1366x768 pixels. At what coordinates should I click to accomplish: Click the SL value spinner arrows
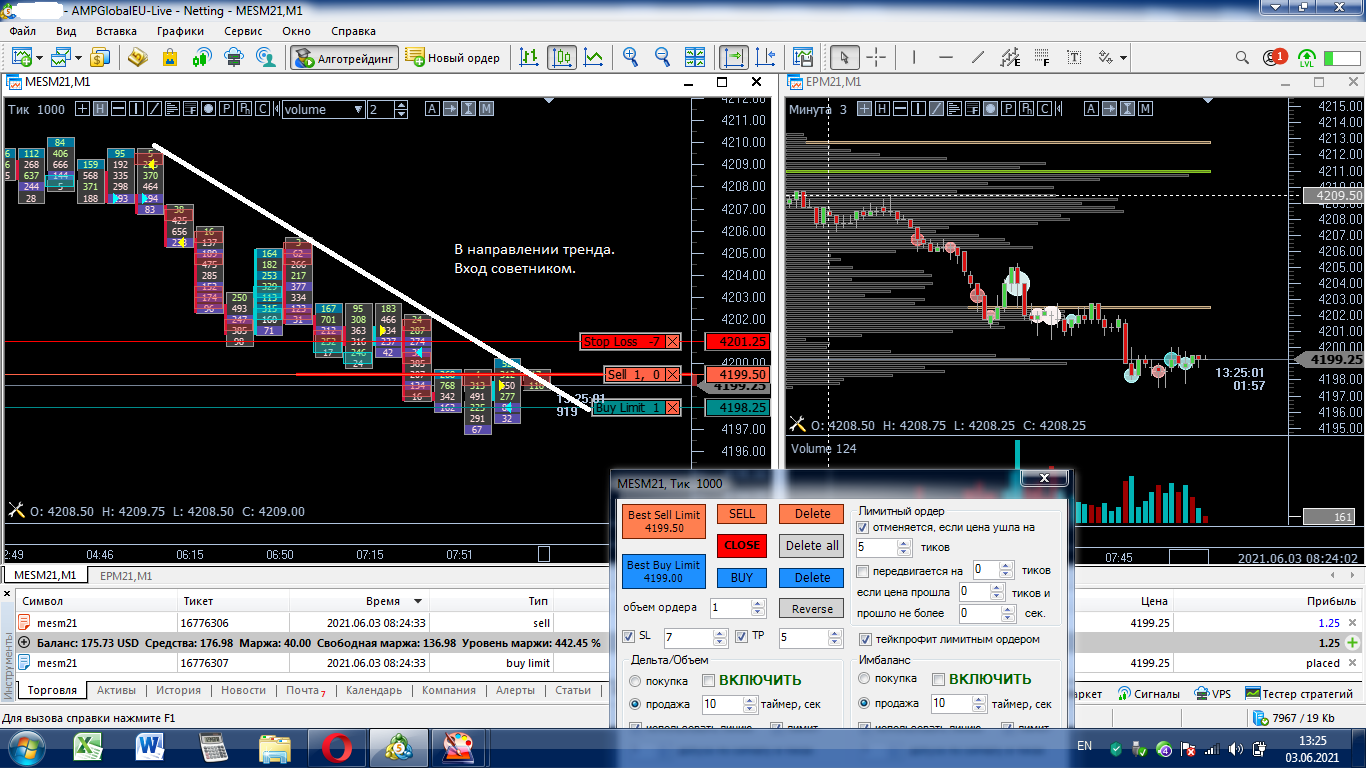click(721, 637)
